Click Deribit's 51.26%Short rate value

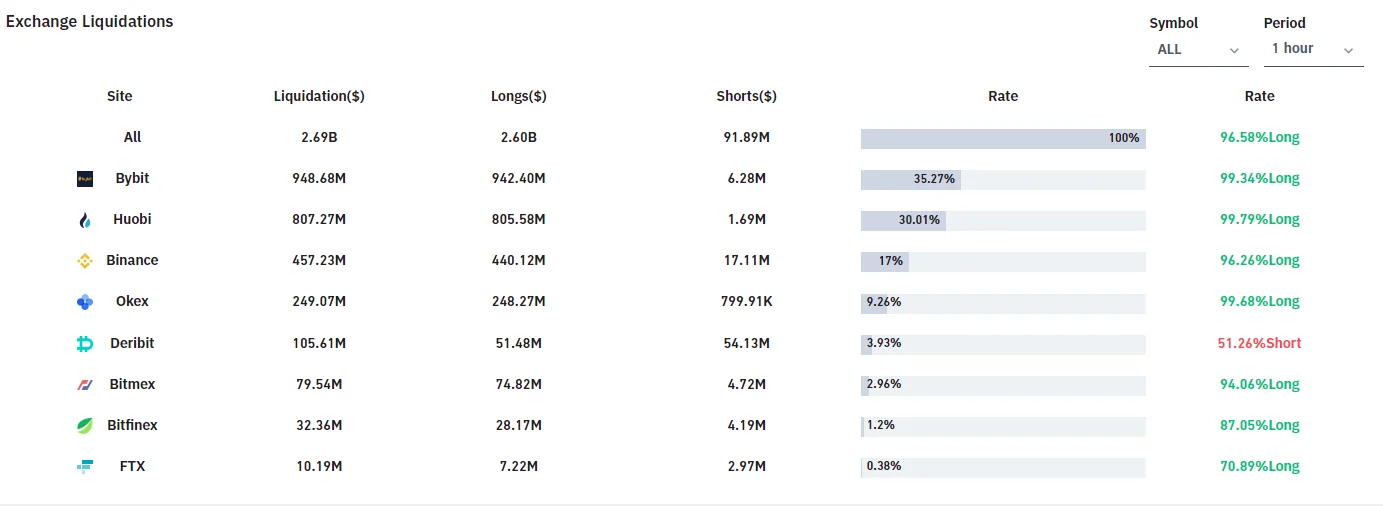[x=1259, y=343]
